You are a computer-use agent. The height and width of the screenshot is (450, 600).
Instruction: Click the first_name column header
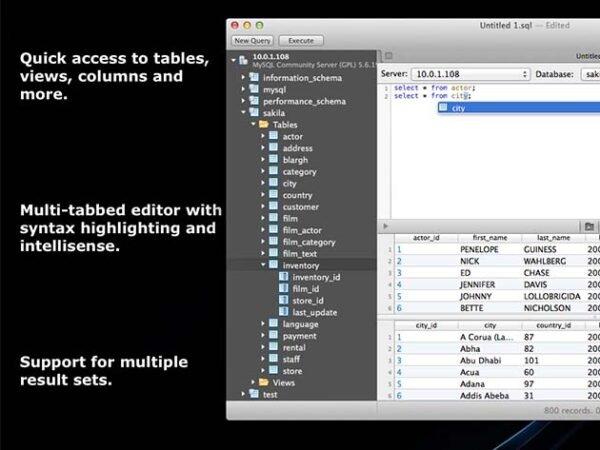click(490, 238)
